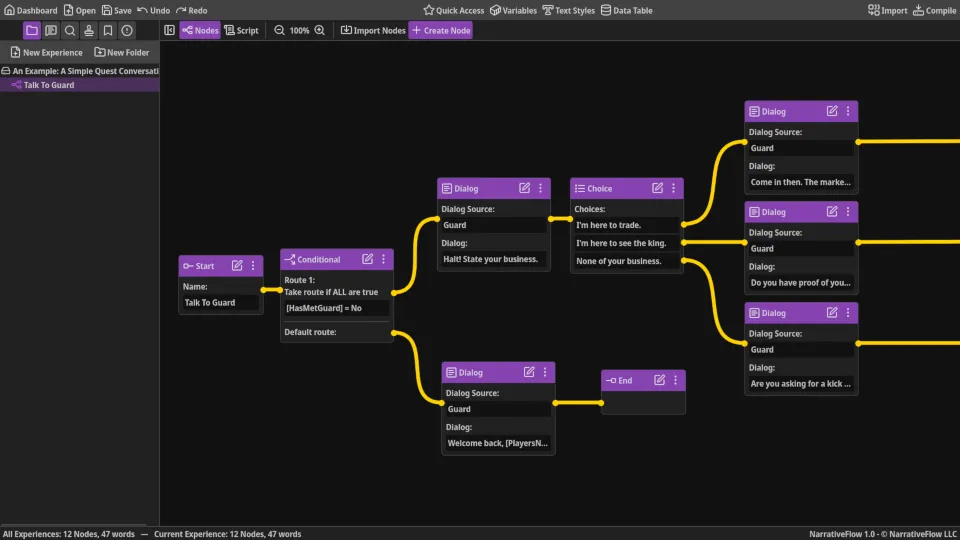Screen dimensions: 960x540
Task: Open Conditional node options menu
Action: tap(383, 259)
